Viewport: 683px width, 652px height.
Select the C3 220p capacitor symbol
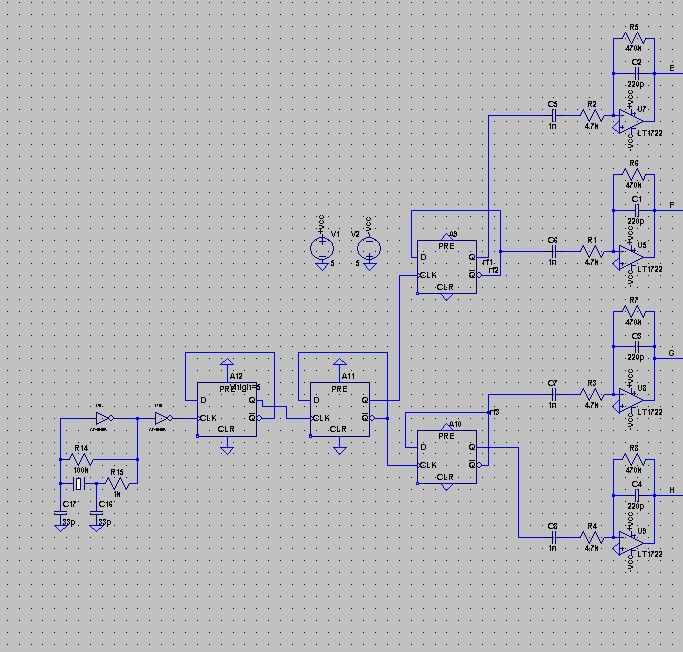(636, 347)
